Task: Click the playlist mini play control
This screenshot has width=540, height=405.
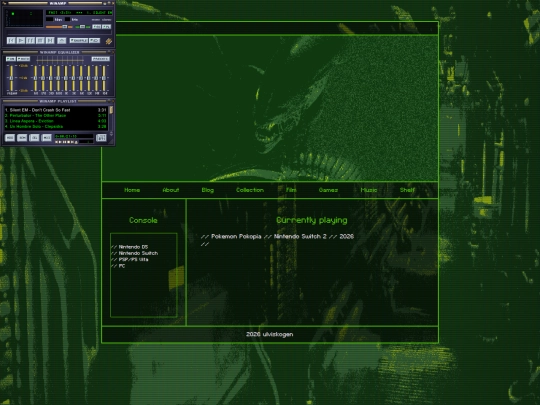Action: pos(60,142)
